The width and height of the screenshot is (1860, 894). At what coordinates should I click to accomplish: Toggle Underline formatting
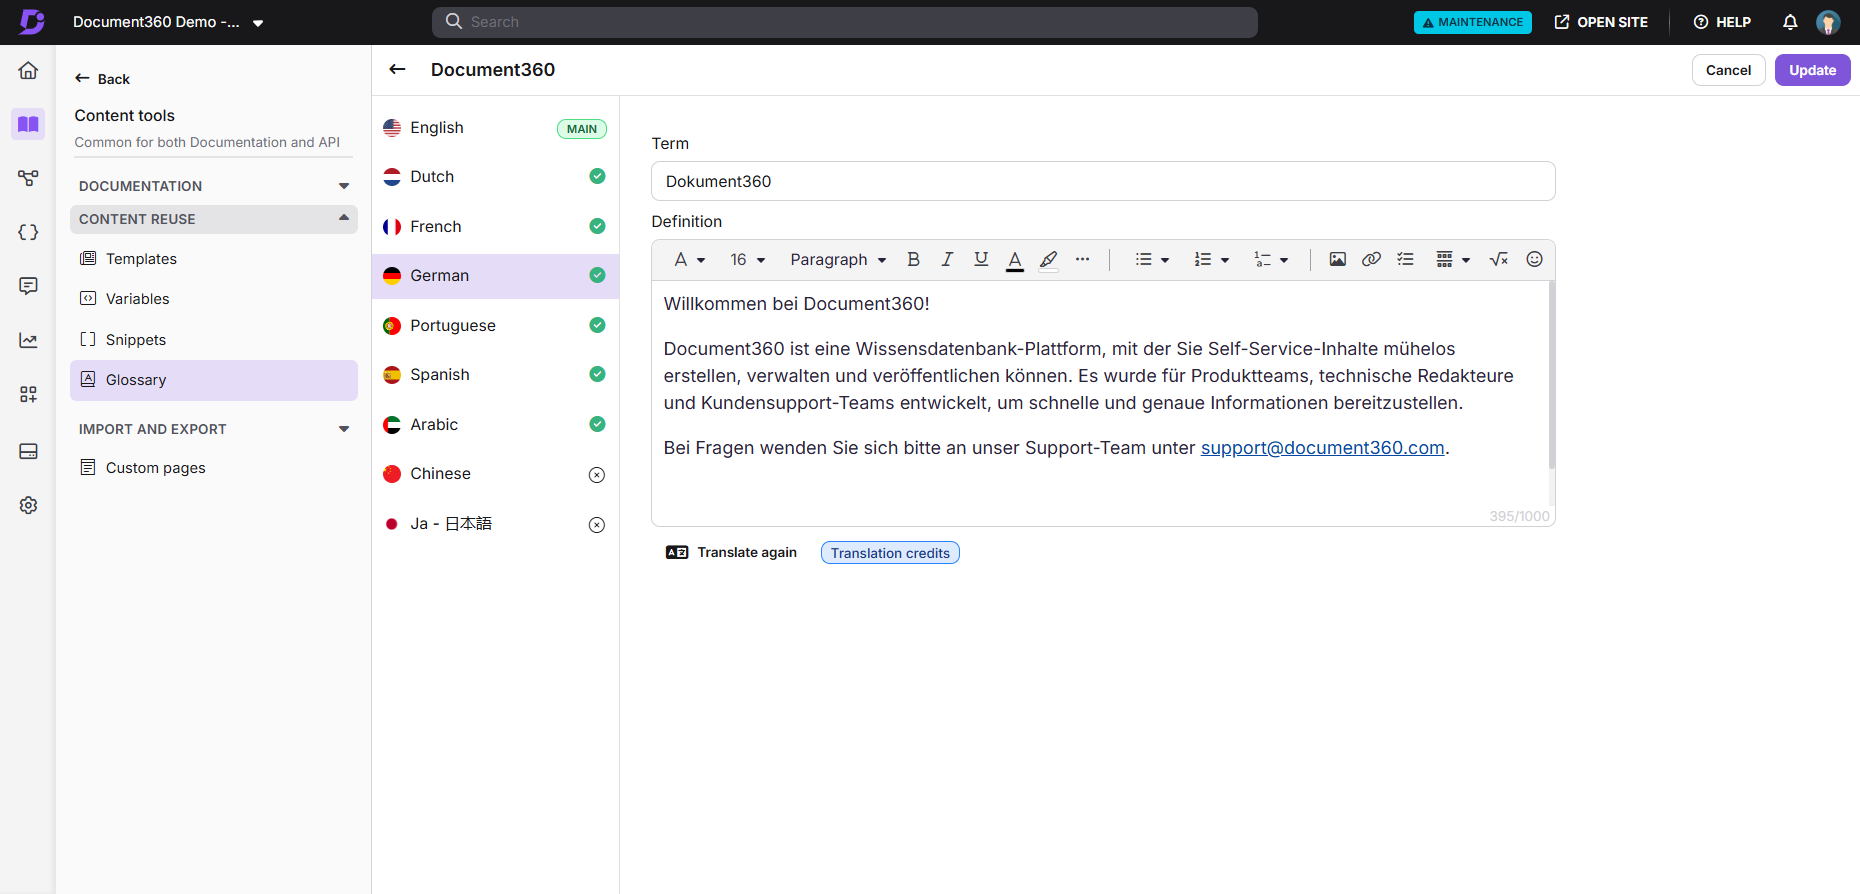981,259
